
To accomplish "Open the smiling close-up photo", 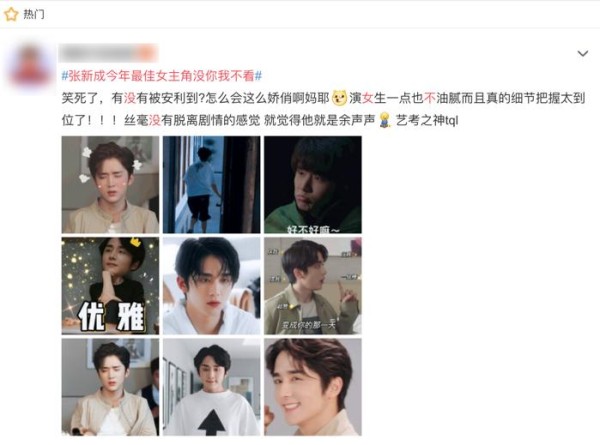I will click(x=313, y=387).
